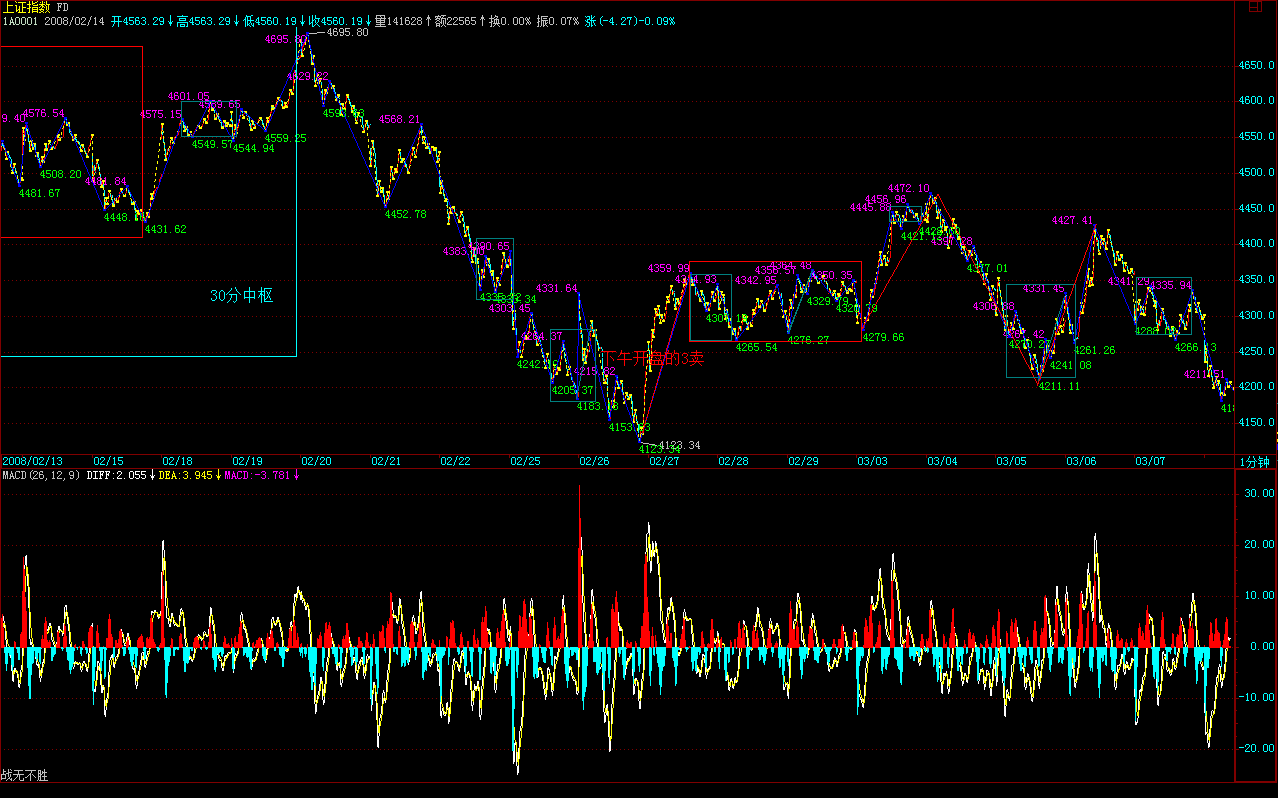Click the 4695.80 peak price label
This screenshot has width=1278, height=798.
click(347, 32)
